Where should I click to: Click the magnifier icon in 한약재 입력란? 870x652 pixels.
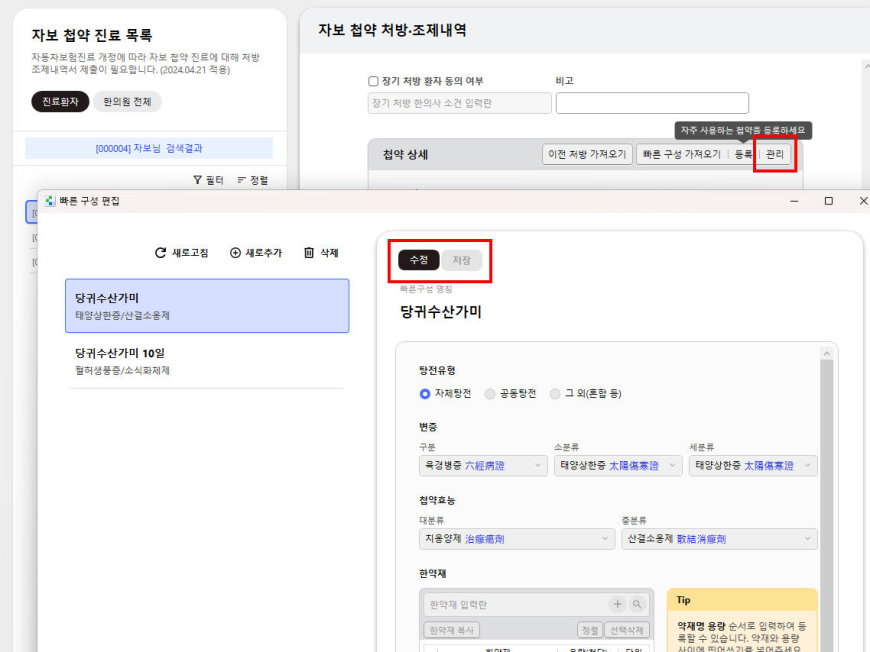[x=637, y=604]
